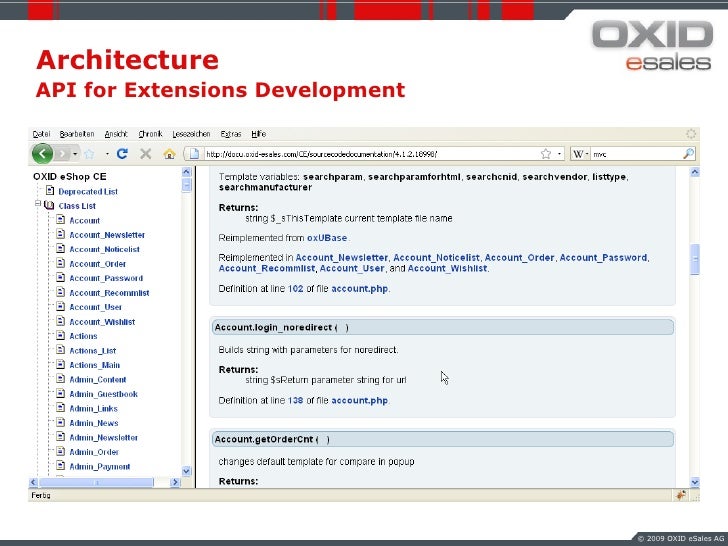Follow the Account_Password link in Reimplemented in
Viewport: 728px width, 546px height.
click(x=604, y=258)
